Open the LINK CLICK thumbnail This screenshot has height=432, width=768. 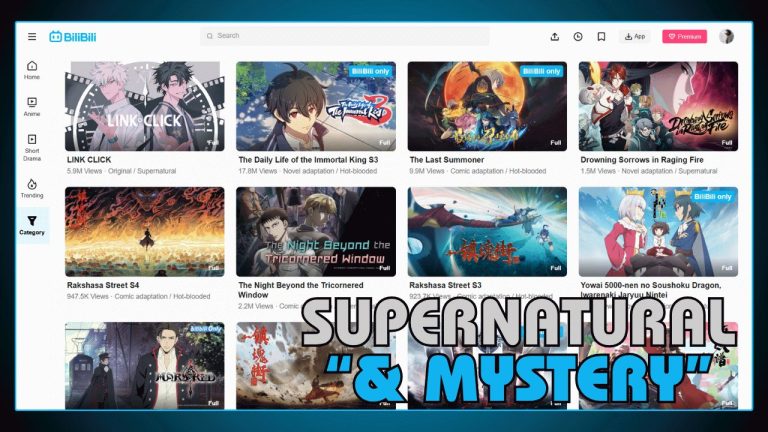(144, 106)
